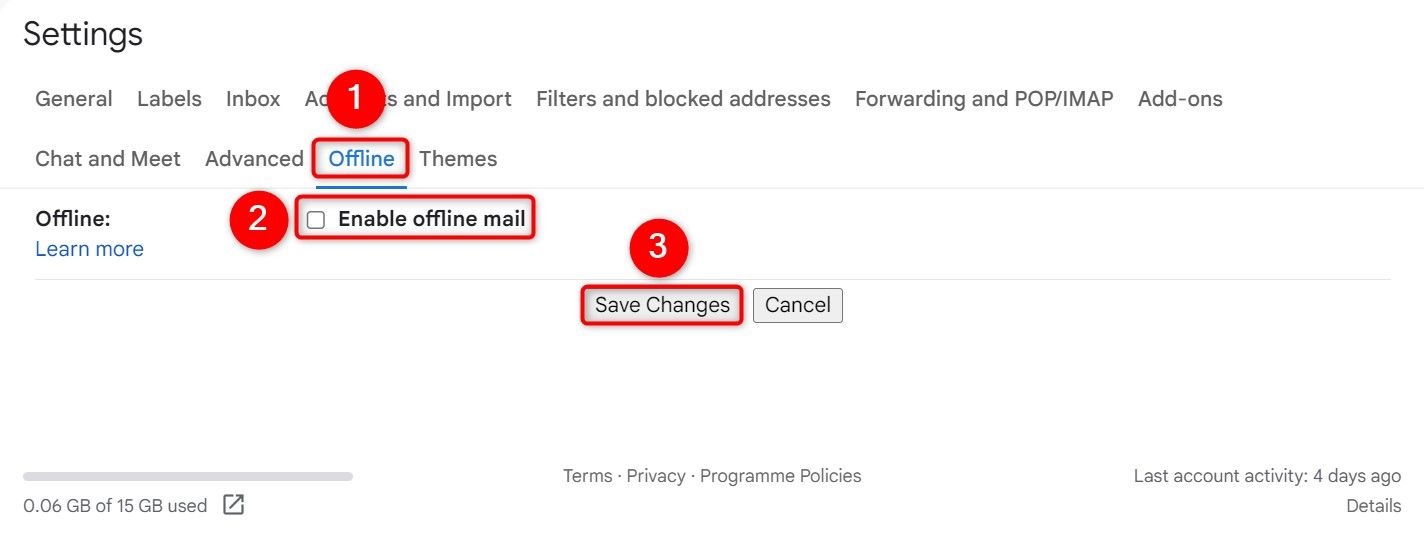Viewport: 1424px width, 556px height.
Task: Click the Save Changes button
Action: click(662, 305)
